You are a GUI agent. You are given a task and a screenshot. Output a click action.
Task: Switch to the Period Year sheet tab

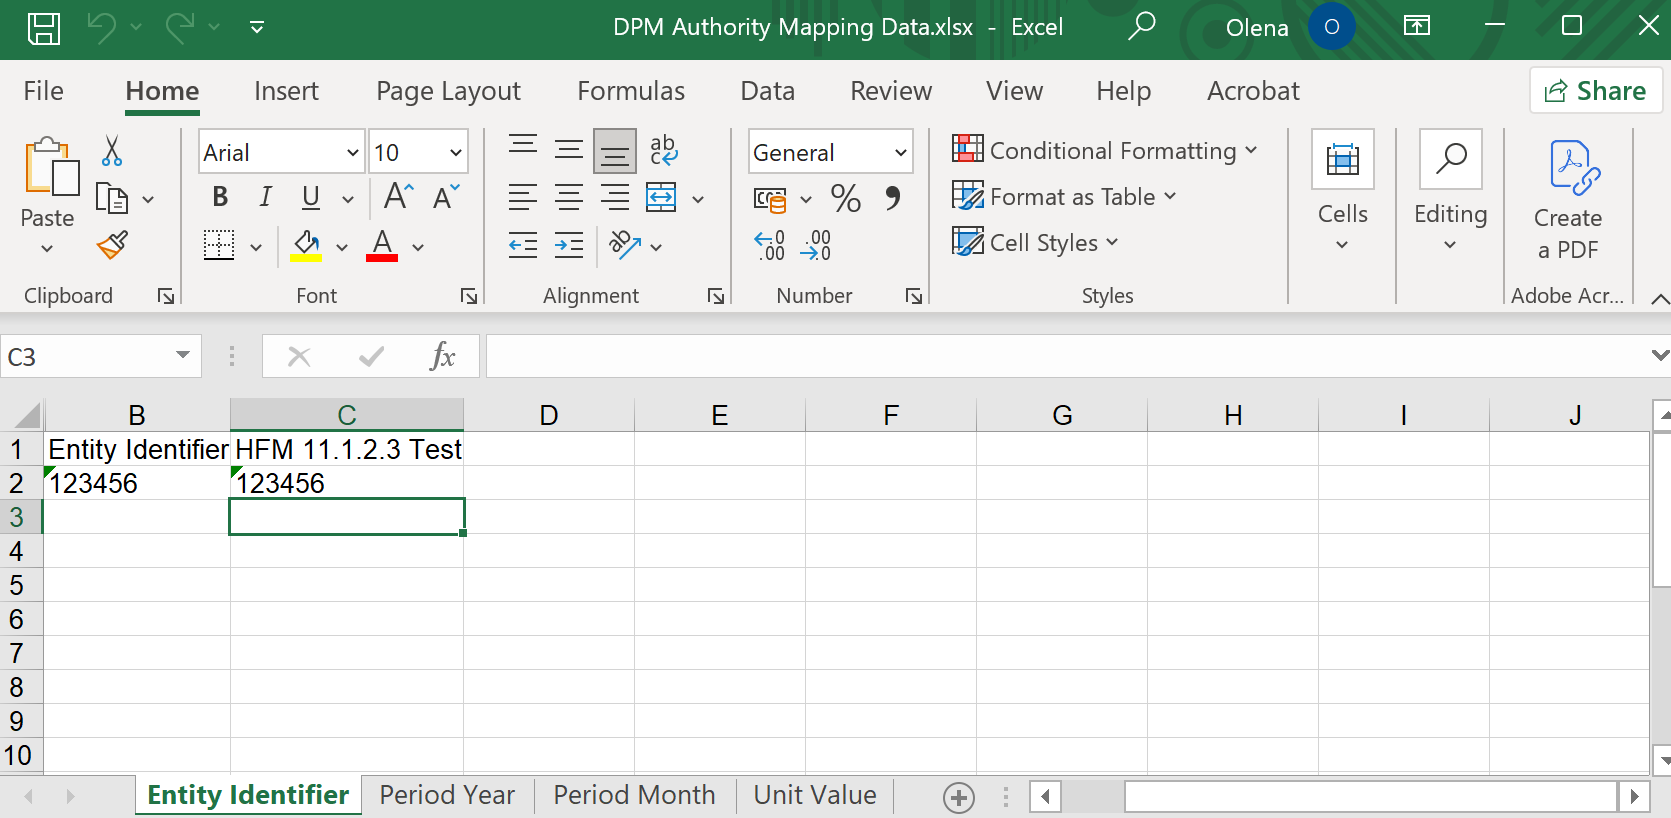pos(447,795)
